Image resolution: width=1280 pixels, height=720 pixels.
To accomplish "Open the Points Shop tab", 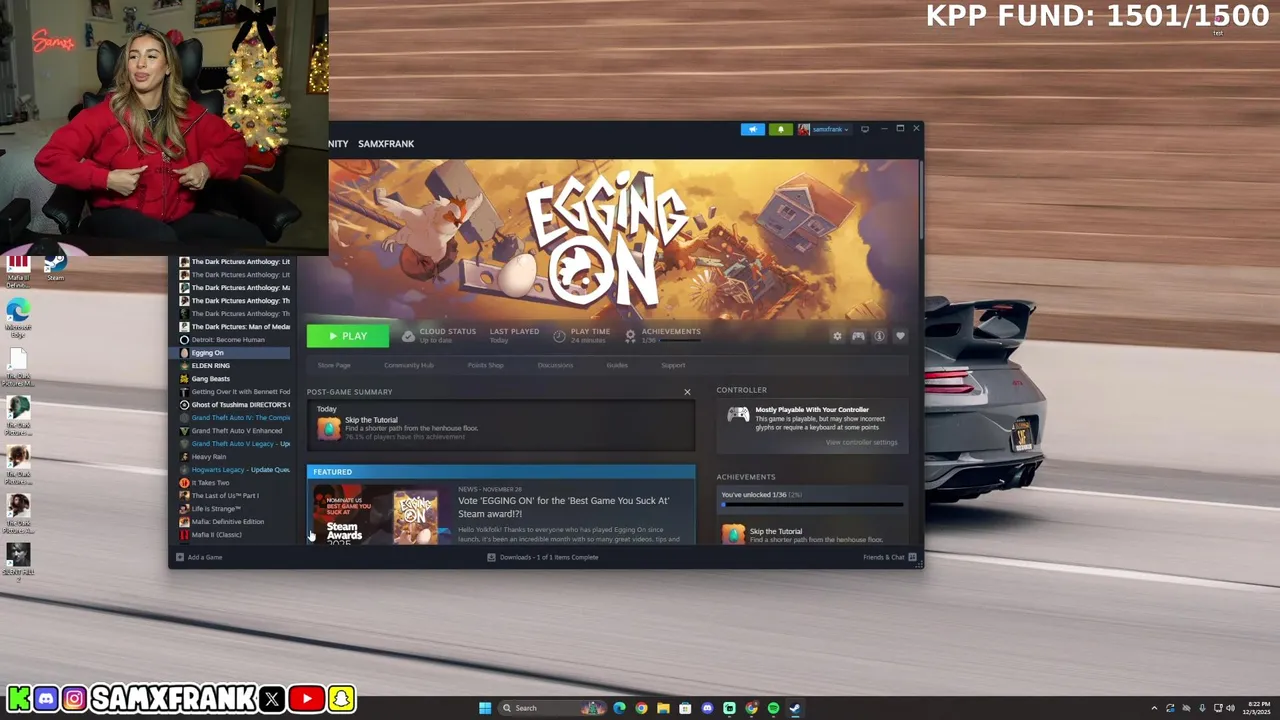I will click(485, 365).
